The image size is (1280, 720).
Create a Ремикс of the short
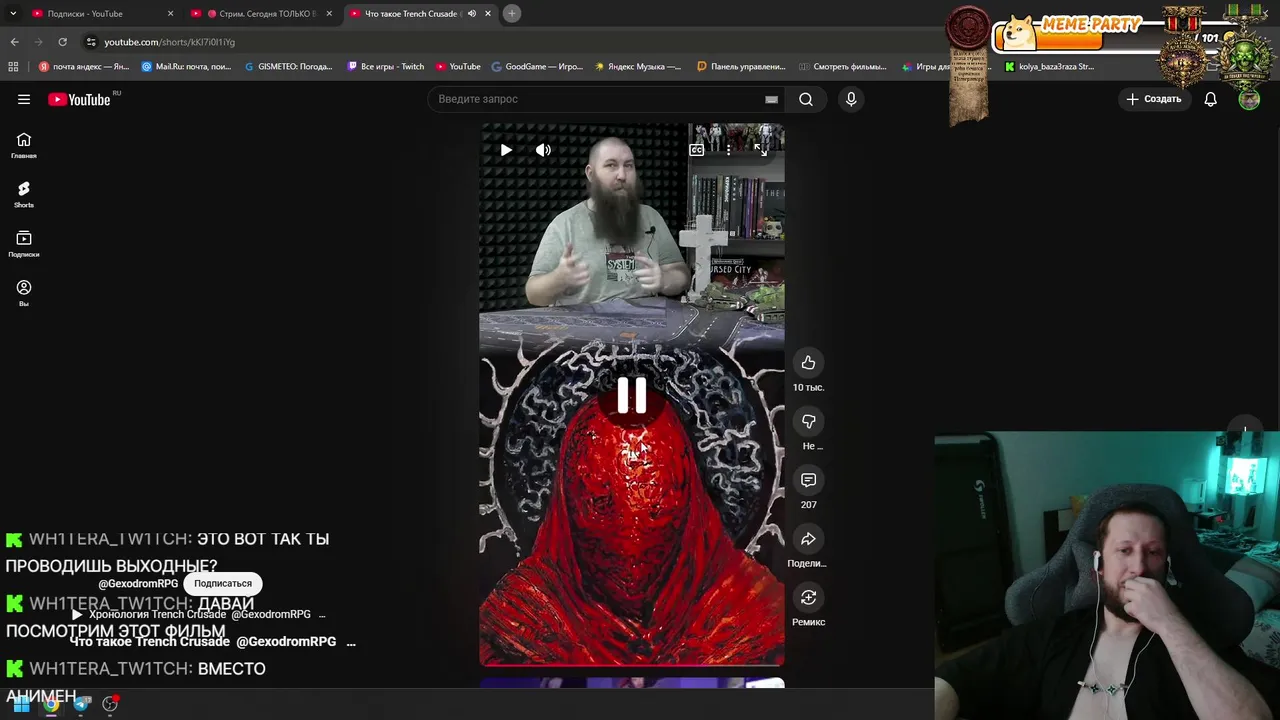(808, 598)
